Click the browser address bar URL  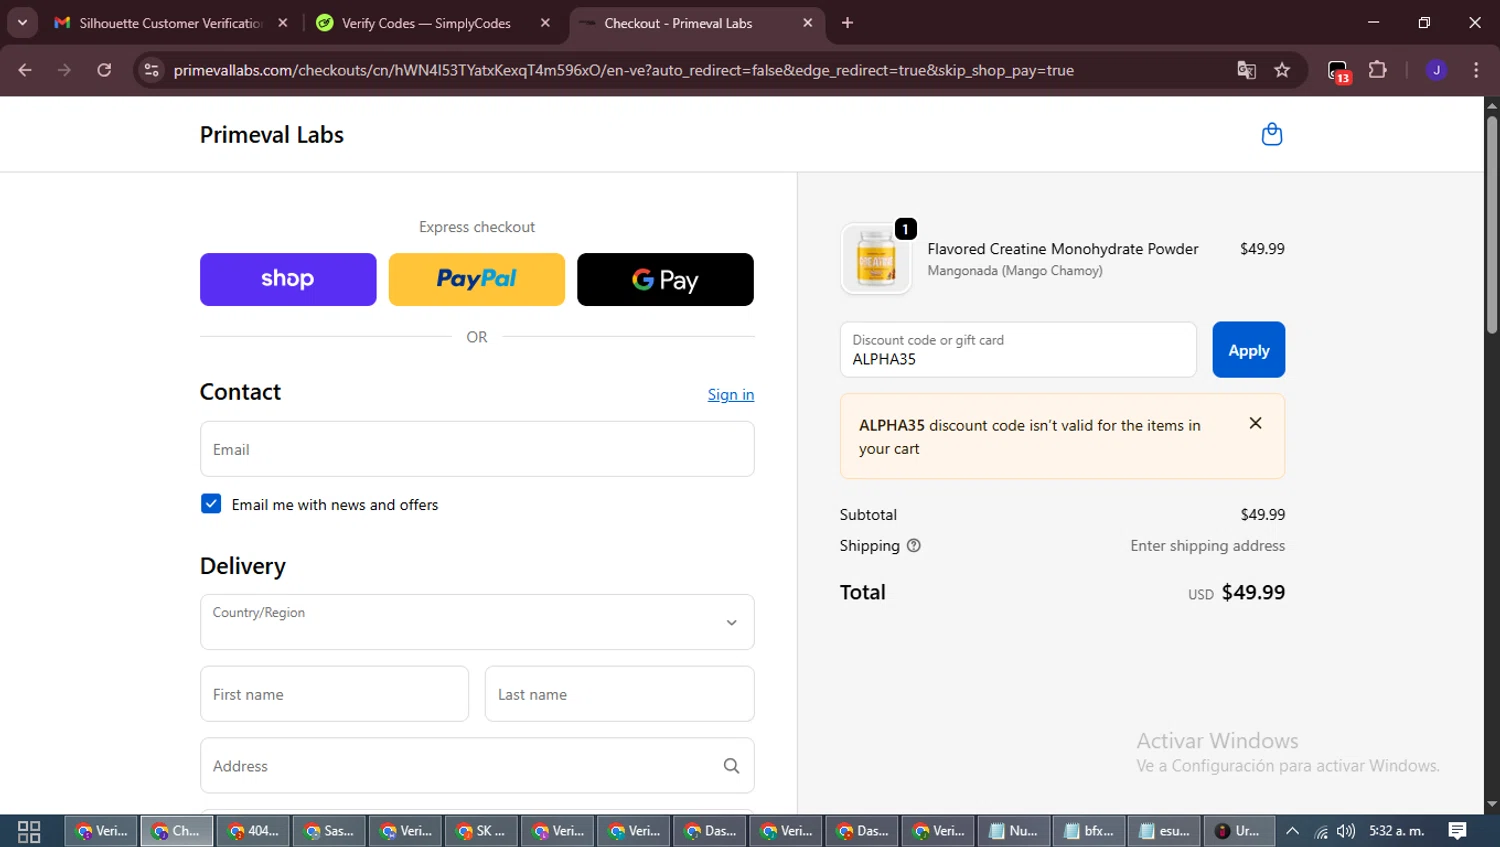pos(624,70)
